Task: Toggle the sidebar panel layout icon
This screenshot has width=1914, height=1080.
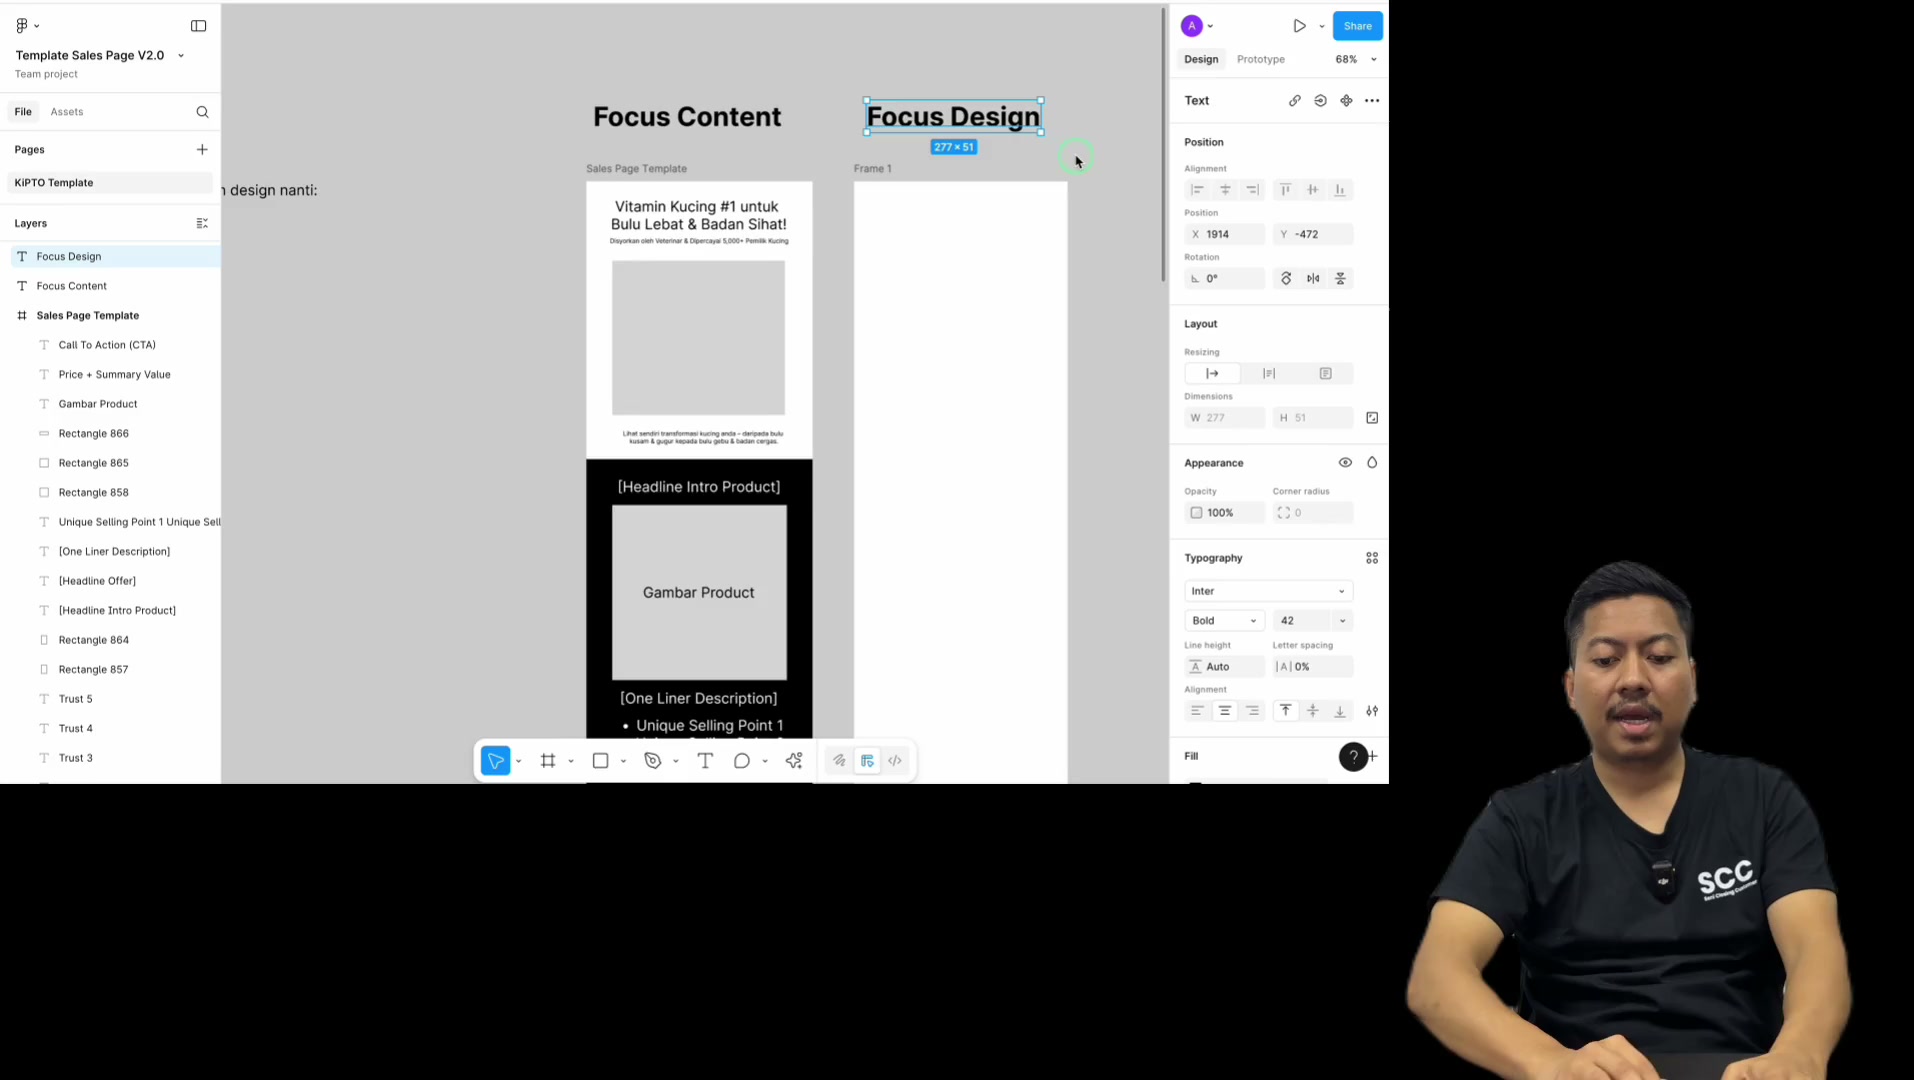Action: pos(199,26)
